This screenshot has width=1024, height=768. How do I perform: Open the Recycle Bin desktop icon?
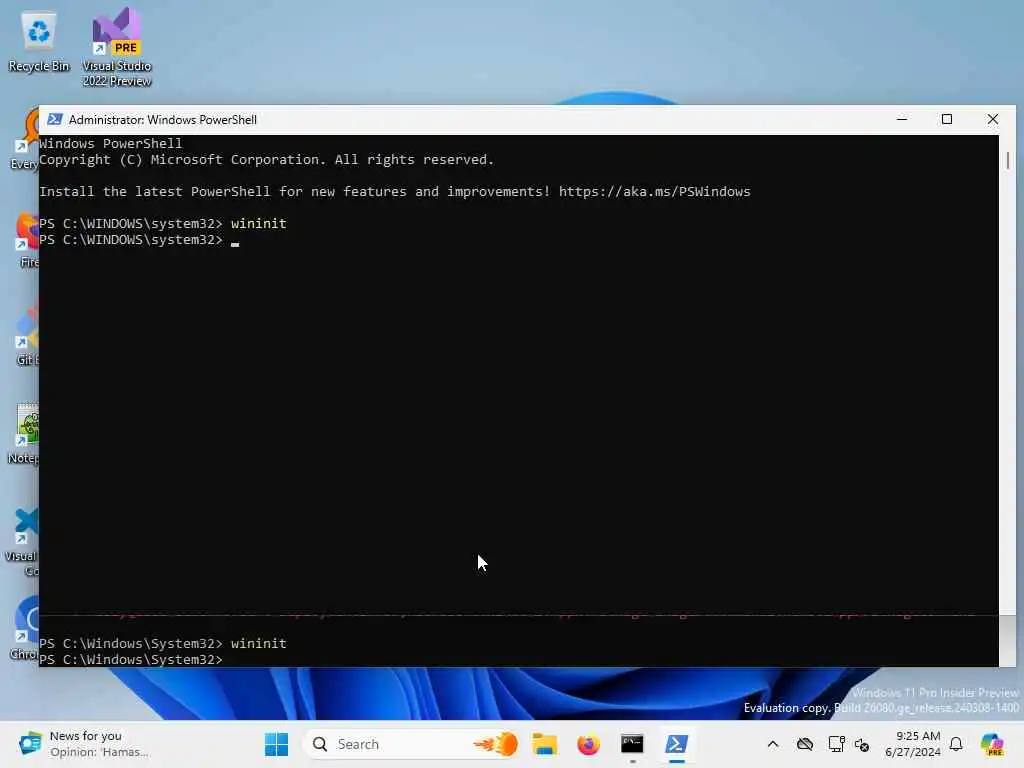[x=39, y=42]
